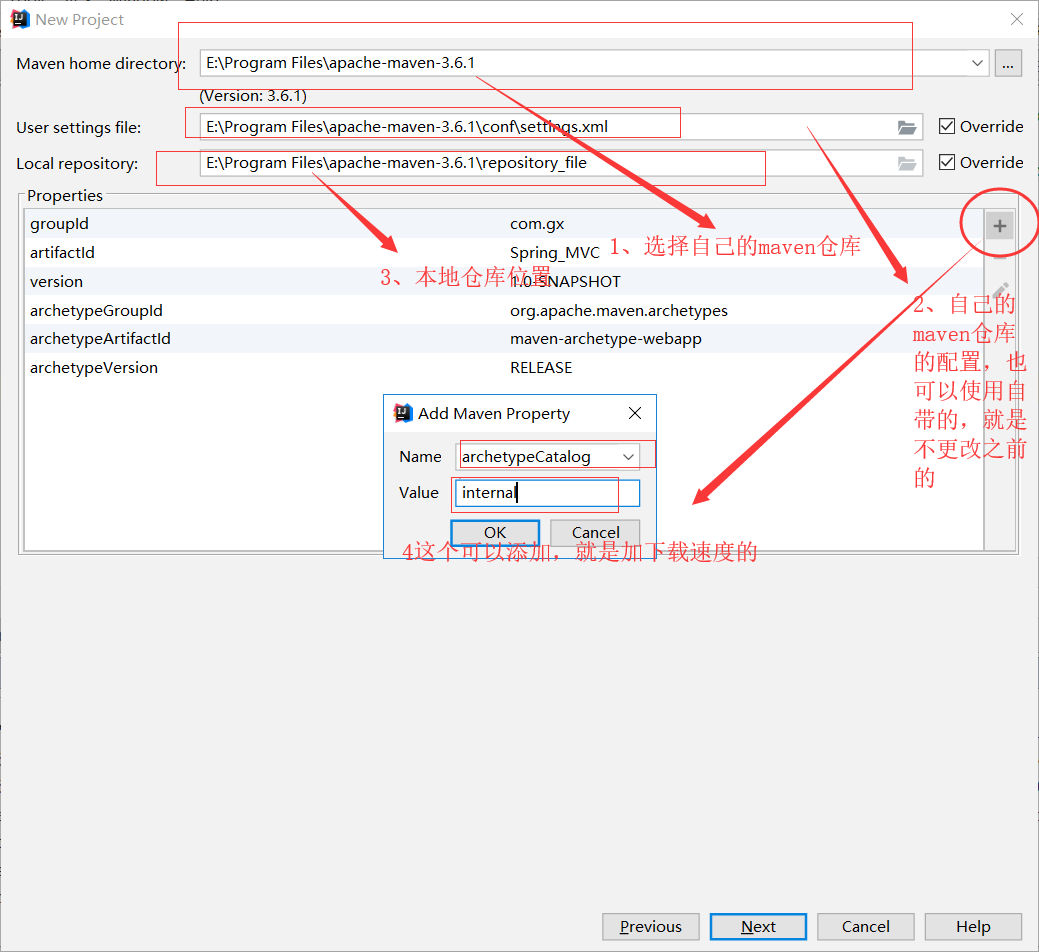
Task: Select the archetypeArtifactId property row
Action: pyautogui.click(x=504, y=339)
